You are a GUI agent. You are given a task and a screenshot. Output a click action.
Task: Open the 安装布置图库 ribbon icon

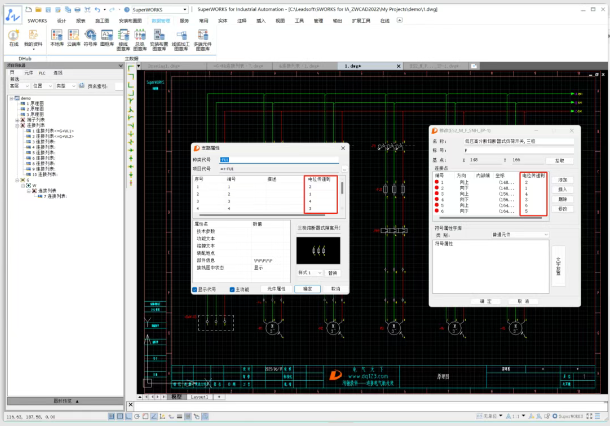coord(159,40)
